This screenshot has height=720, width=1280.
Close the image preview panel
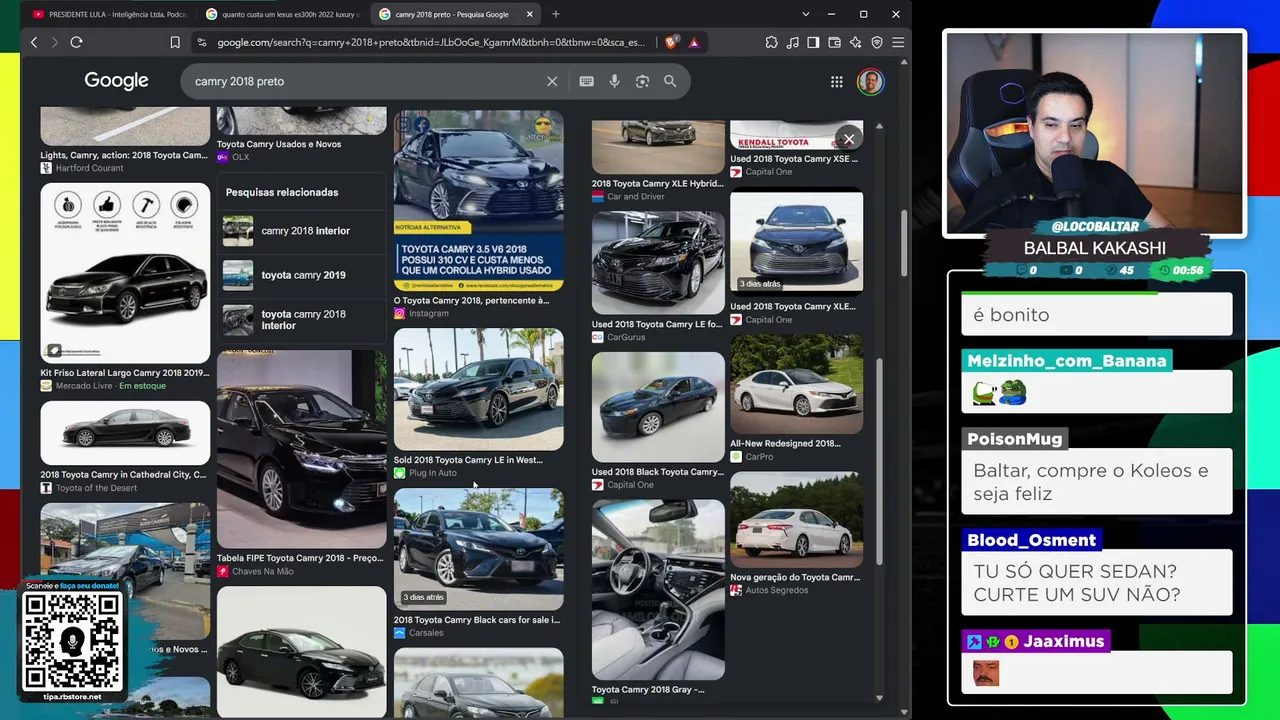click(x=849, y=139)
